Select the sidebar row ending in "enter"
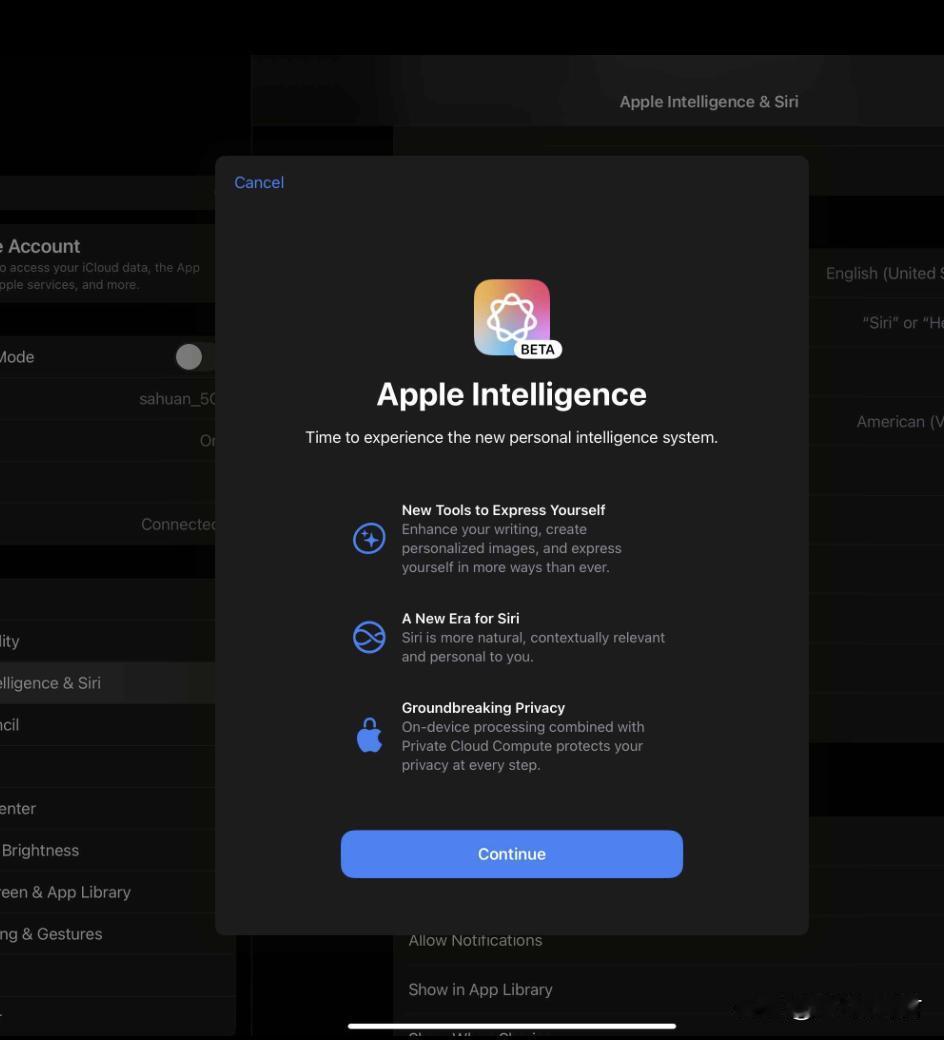This screenshot has width=944, height=1040. [107, 809]
